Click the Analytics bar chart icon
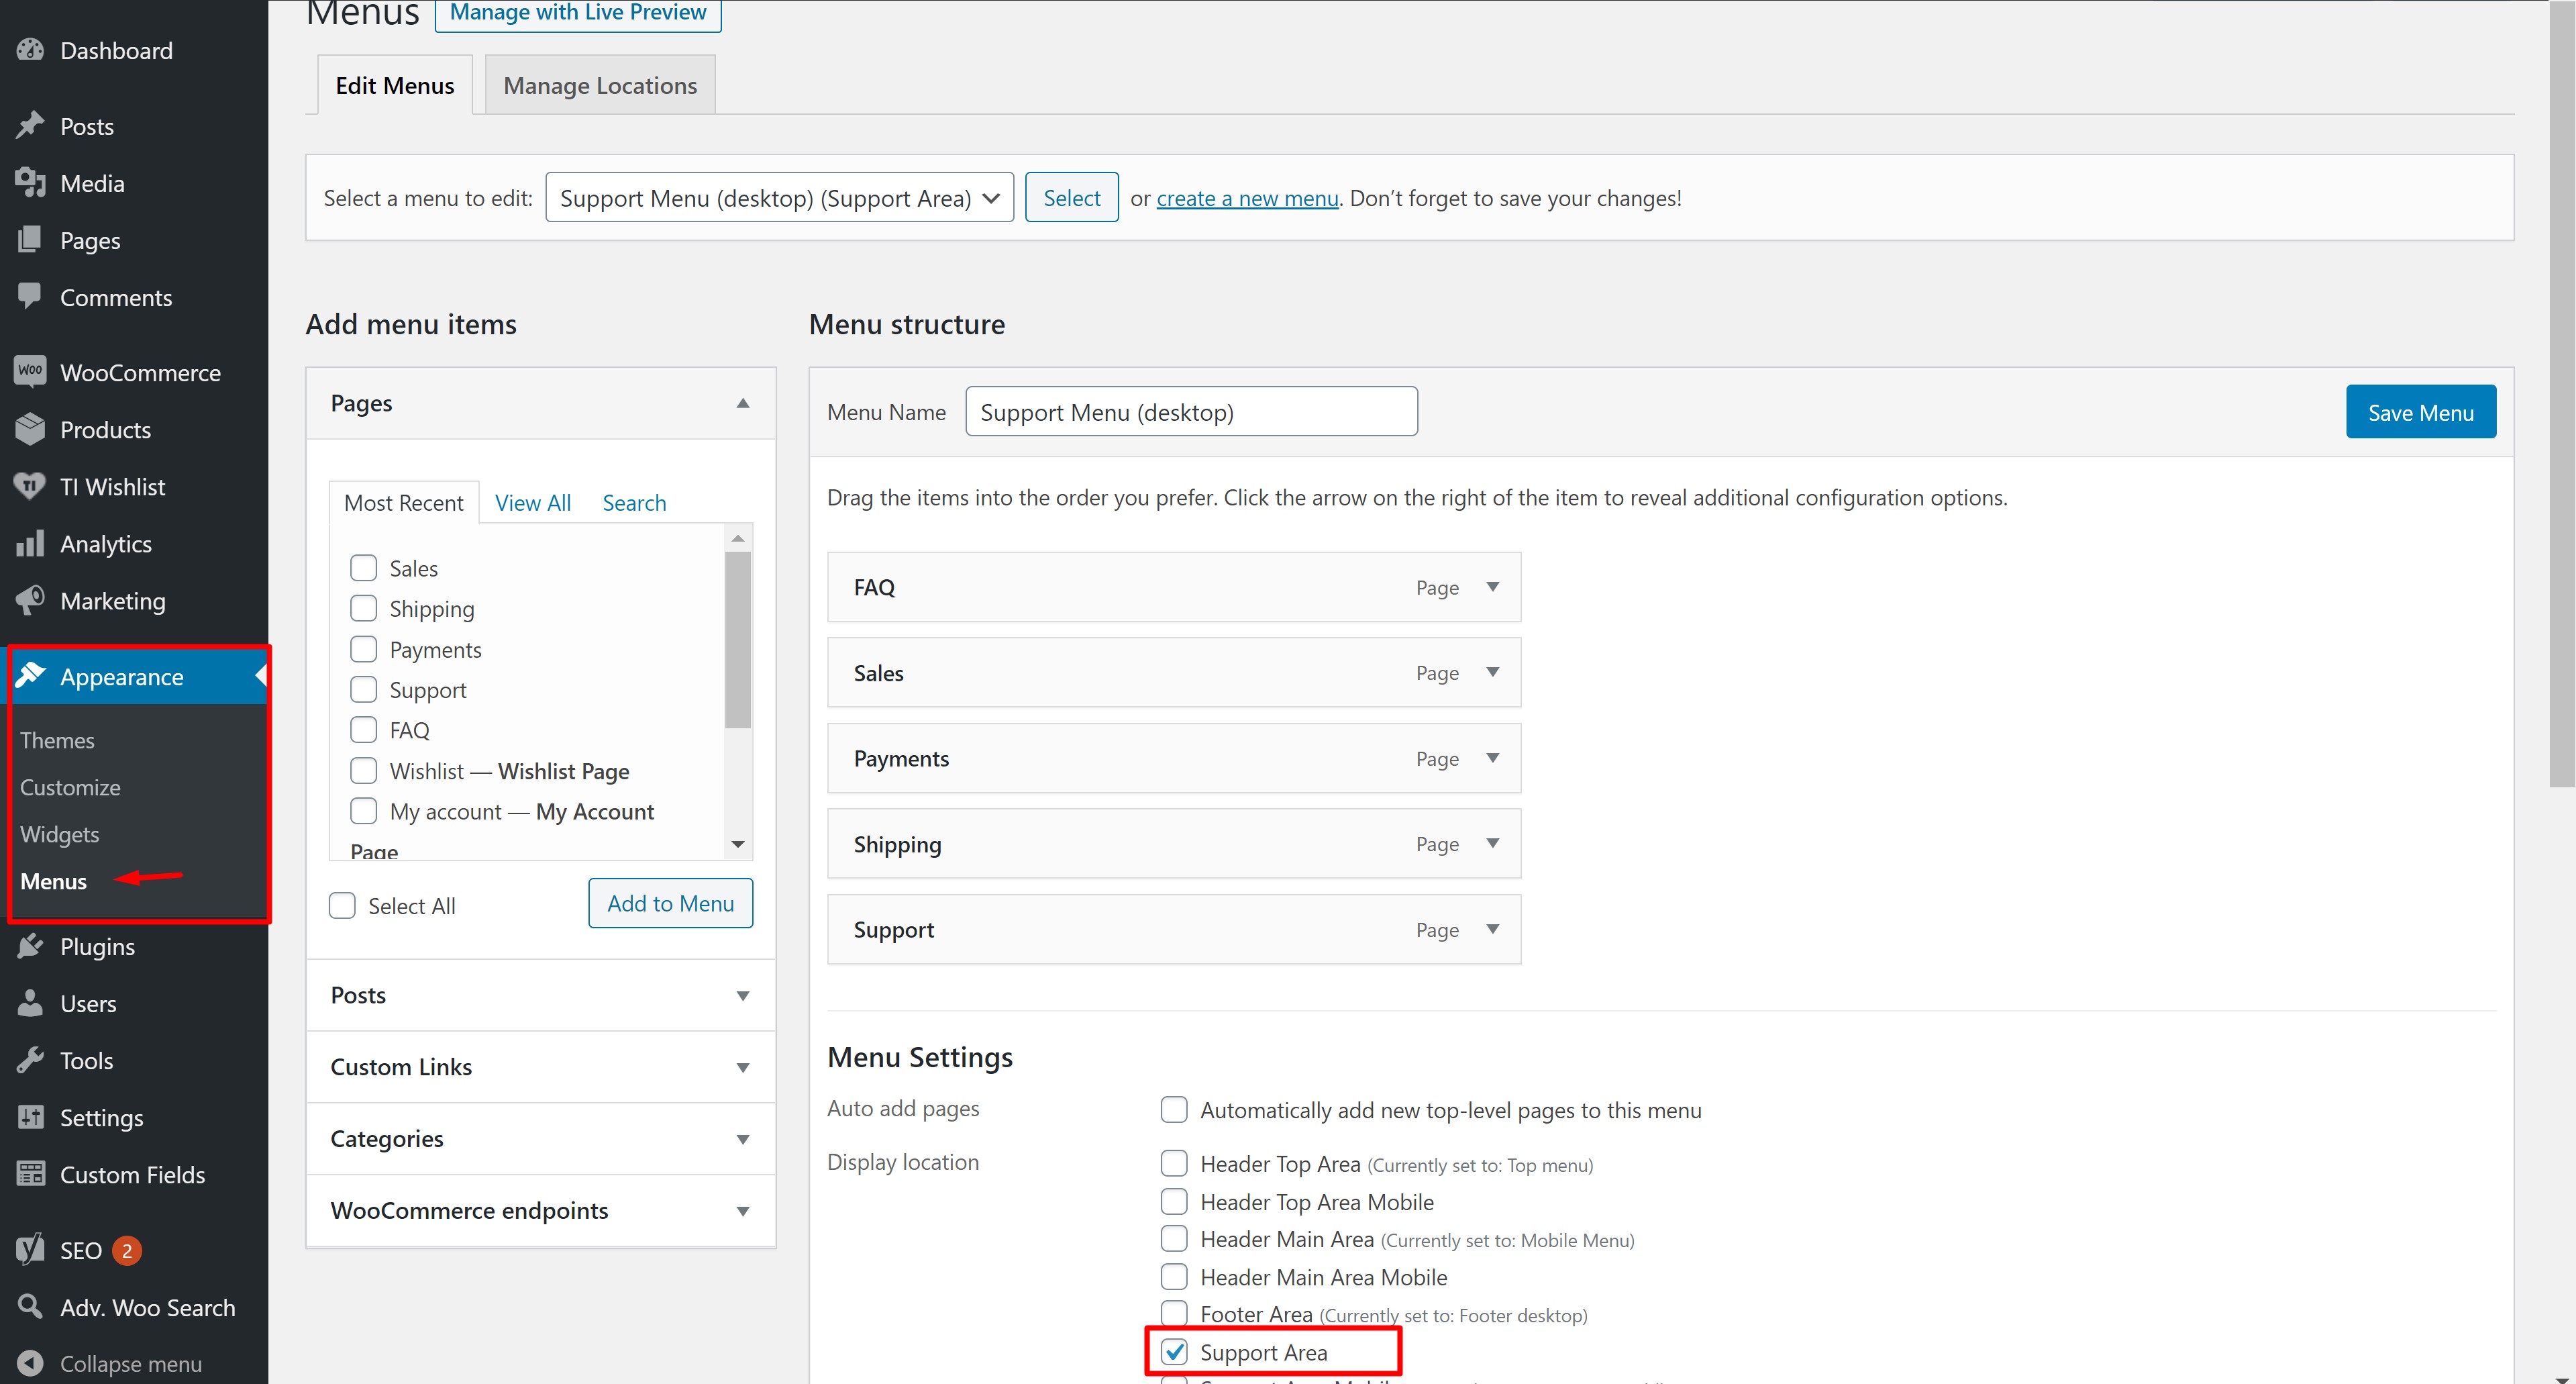This screenshot has height=1384, width=2576. [x=30, y=544]
